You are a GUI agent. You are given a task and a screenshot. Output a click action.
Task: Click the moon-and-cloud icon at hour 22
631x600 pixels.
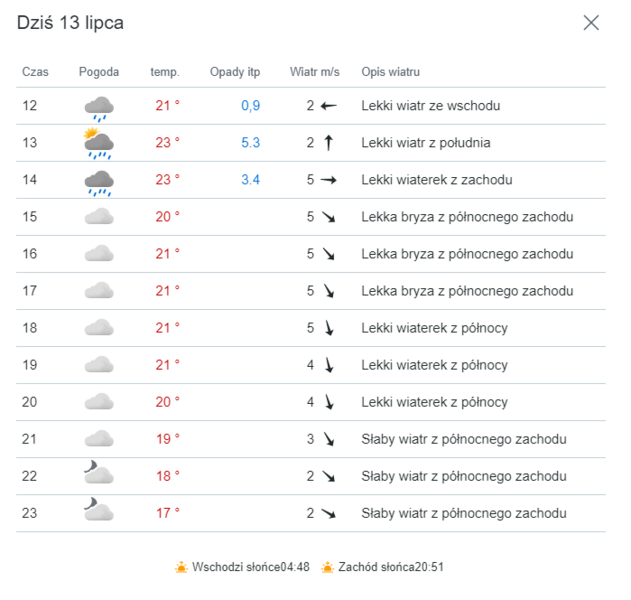coord(98,475)
